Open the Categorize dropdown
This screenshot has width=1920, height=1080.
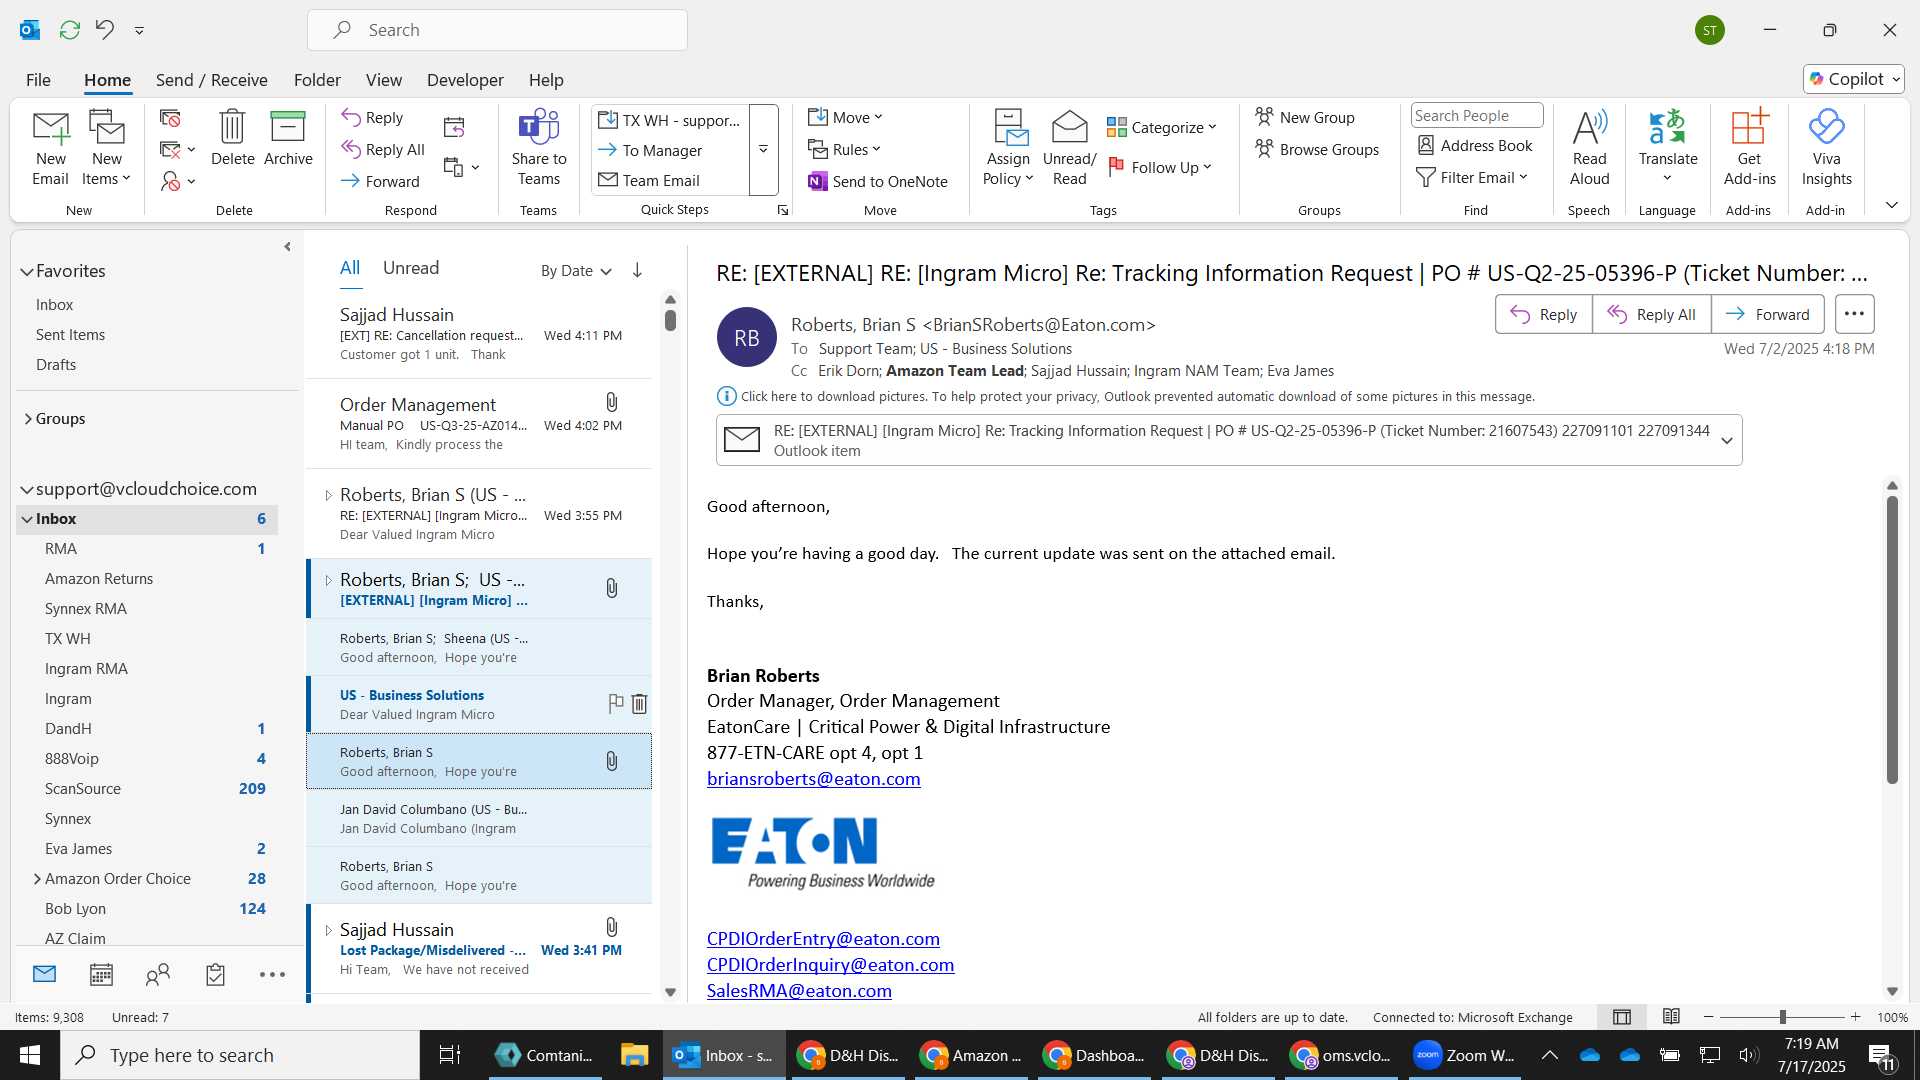(1161, 127)
